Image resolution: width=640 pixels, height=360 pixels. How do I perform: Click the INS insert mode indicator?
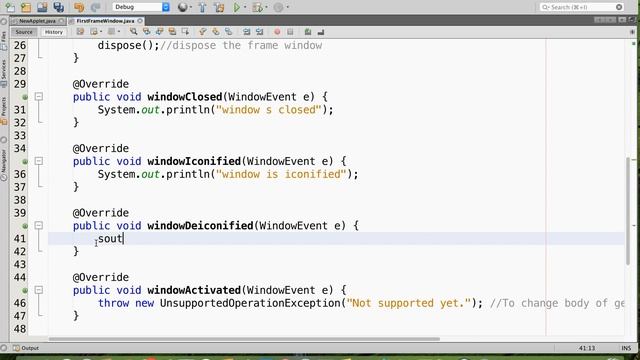pyautogui.click(x=626, y=348)
